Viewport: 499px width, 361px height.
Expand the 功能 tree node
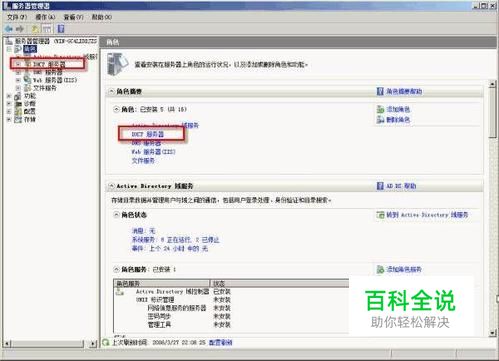click(x=9, y=96)
